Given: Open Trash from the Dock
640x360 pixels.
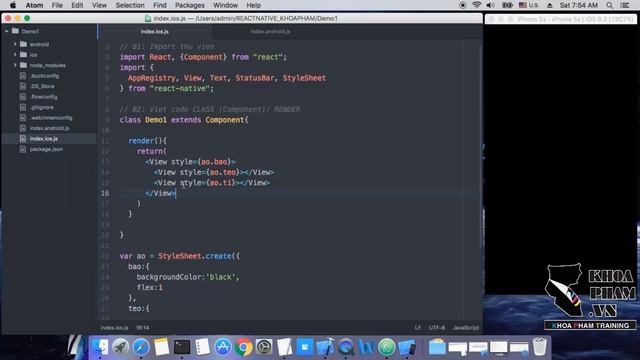Looking at the screenshot, I should click(x=539, y=347).
